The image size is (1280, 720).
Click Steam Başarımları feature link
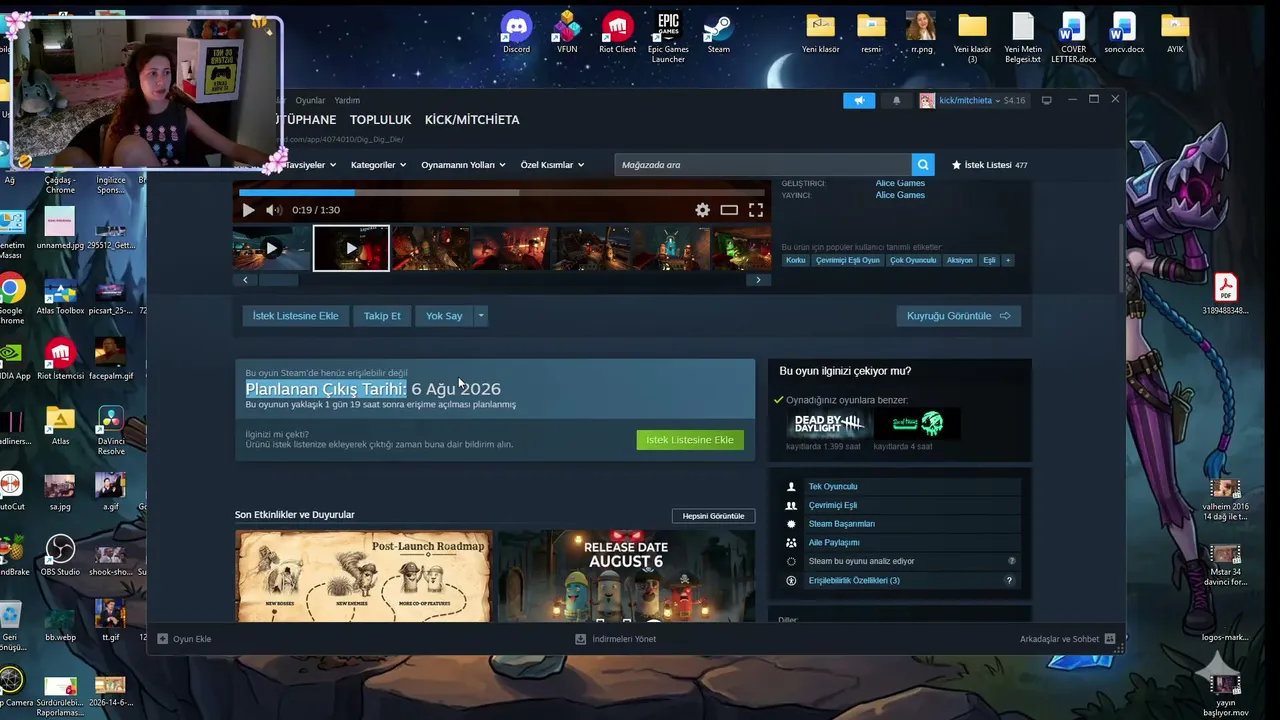coord(842,524)
